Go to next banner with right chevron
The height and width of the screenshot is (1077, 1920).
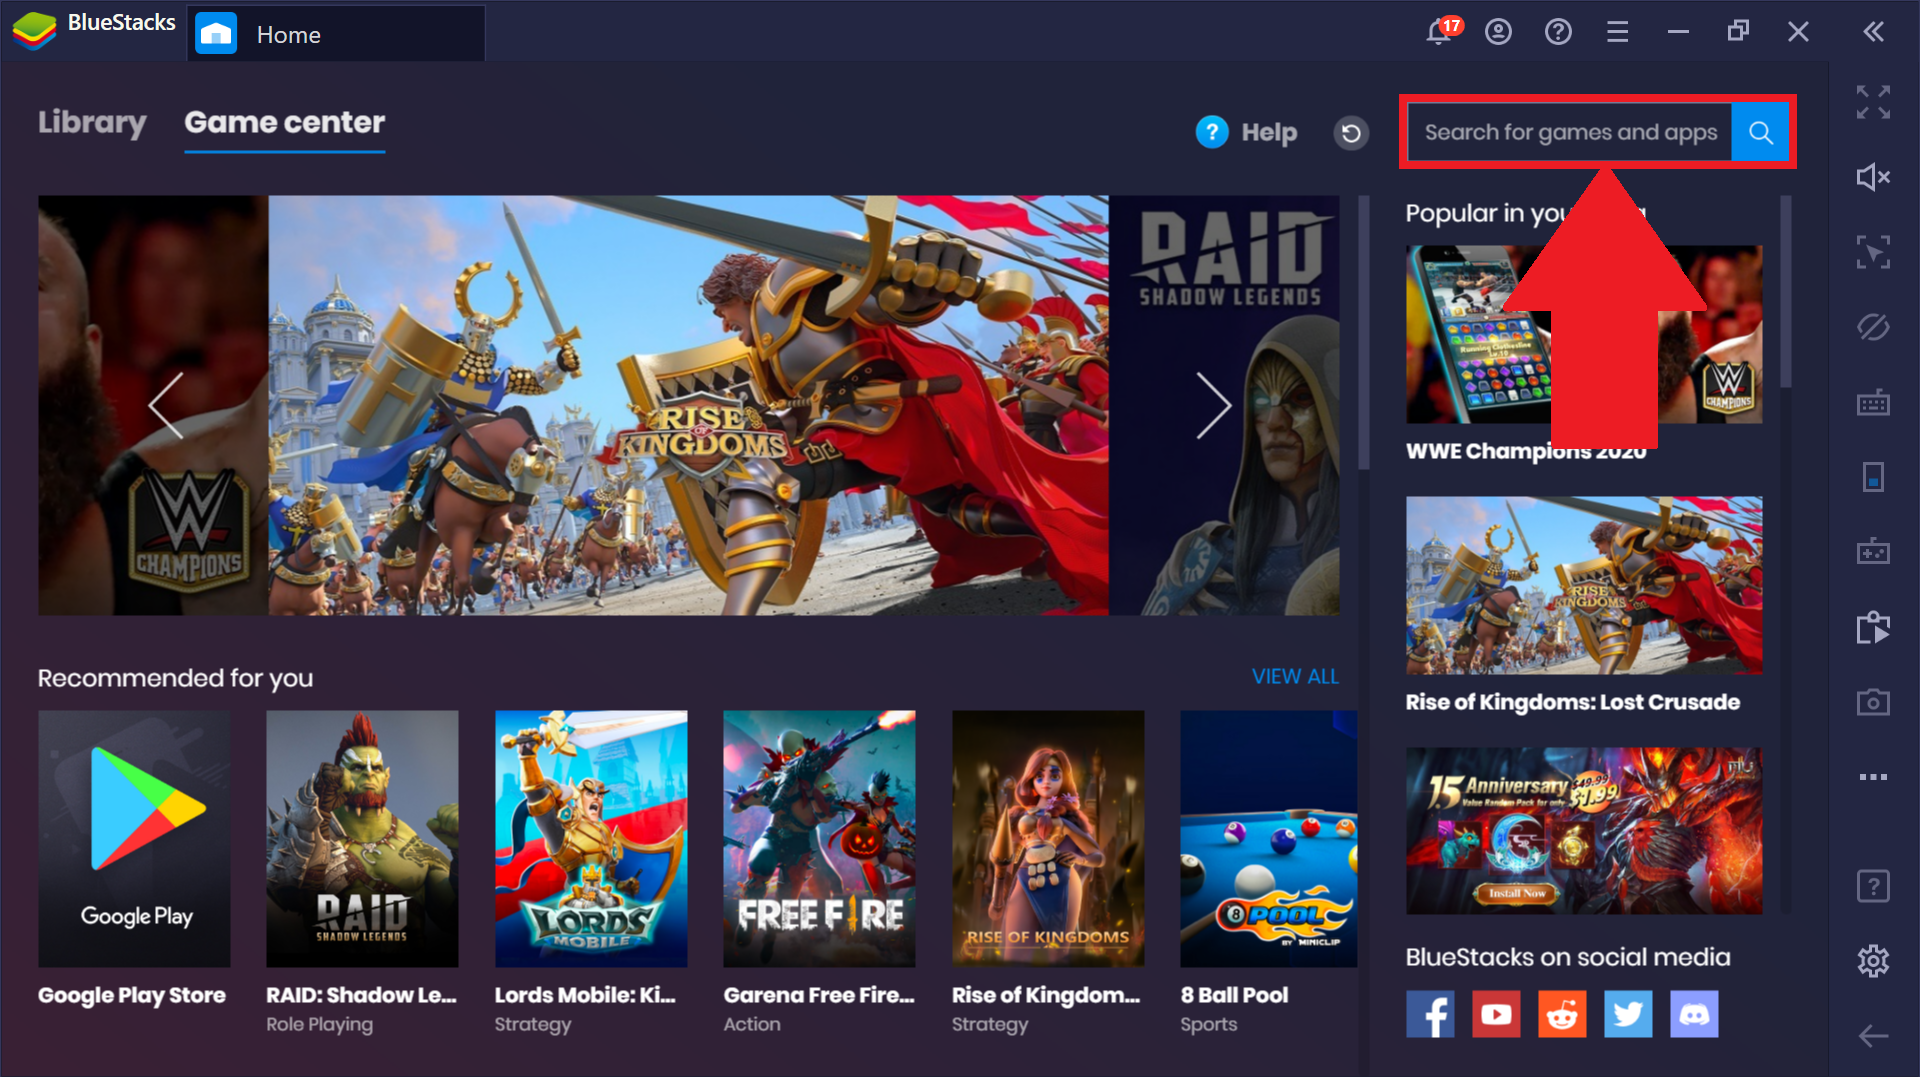(1213, 405)
